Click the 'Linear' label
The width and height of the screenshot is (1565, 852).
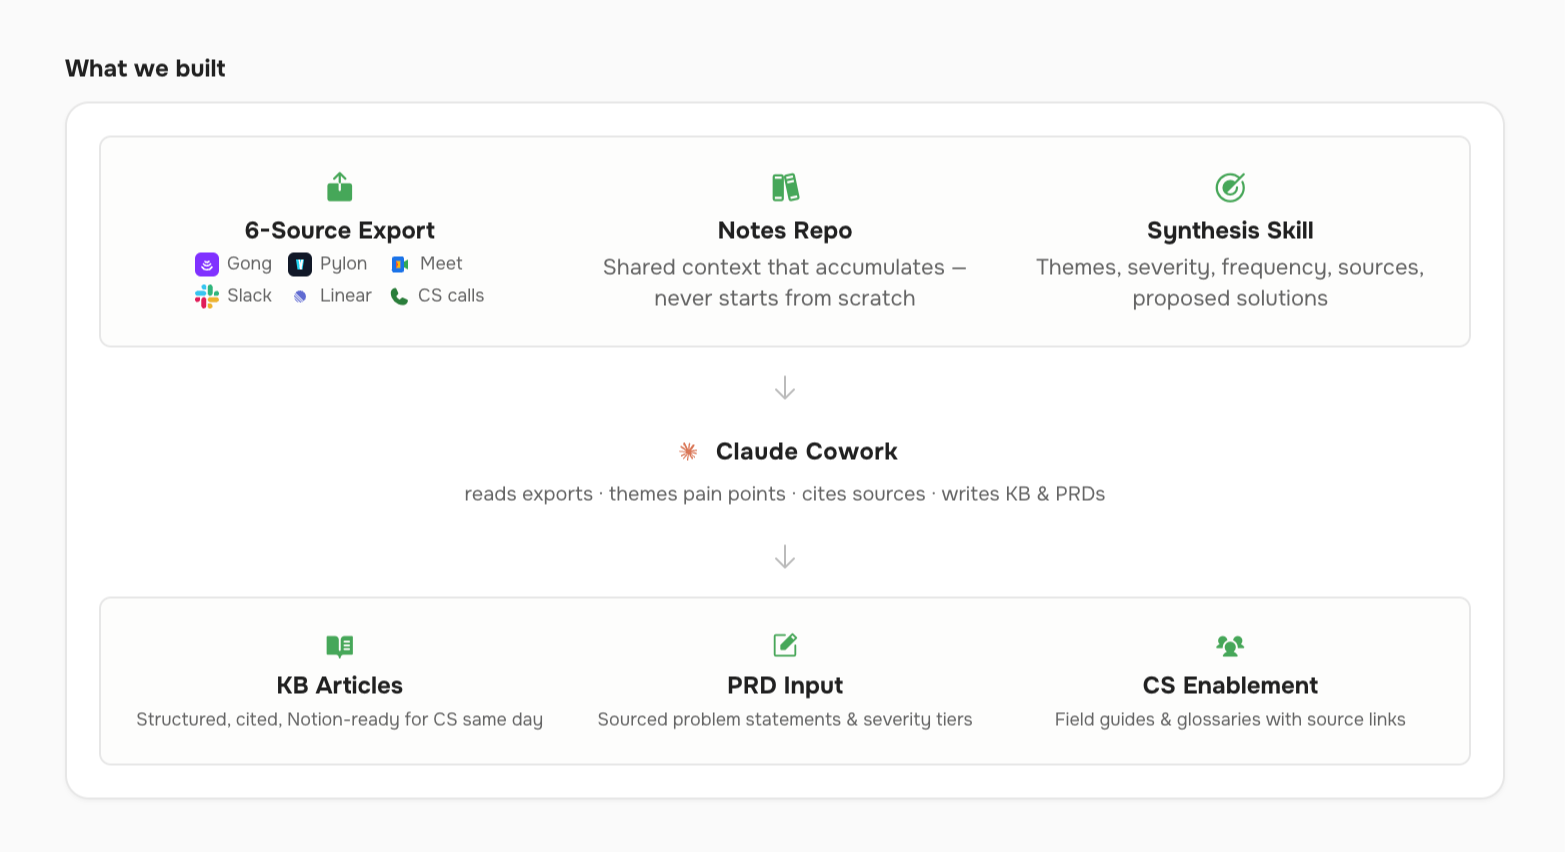click(x=346, y=295)
